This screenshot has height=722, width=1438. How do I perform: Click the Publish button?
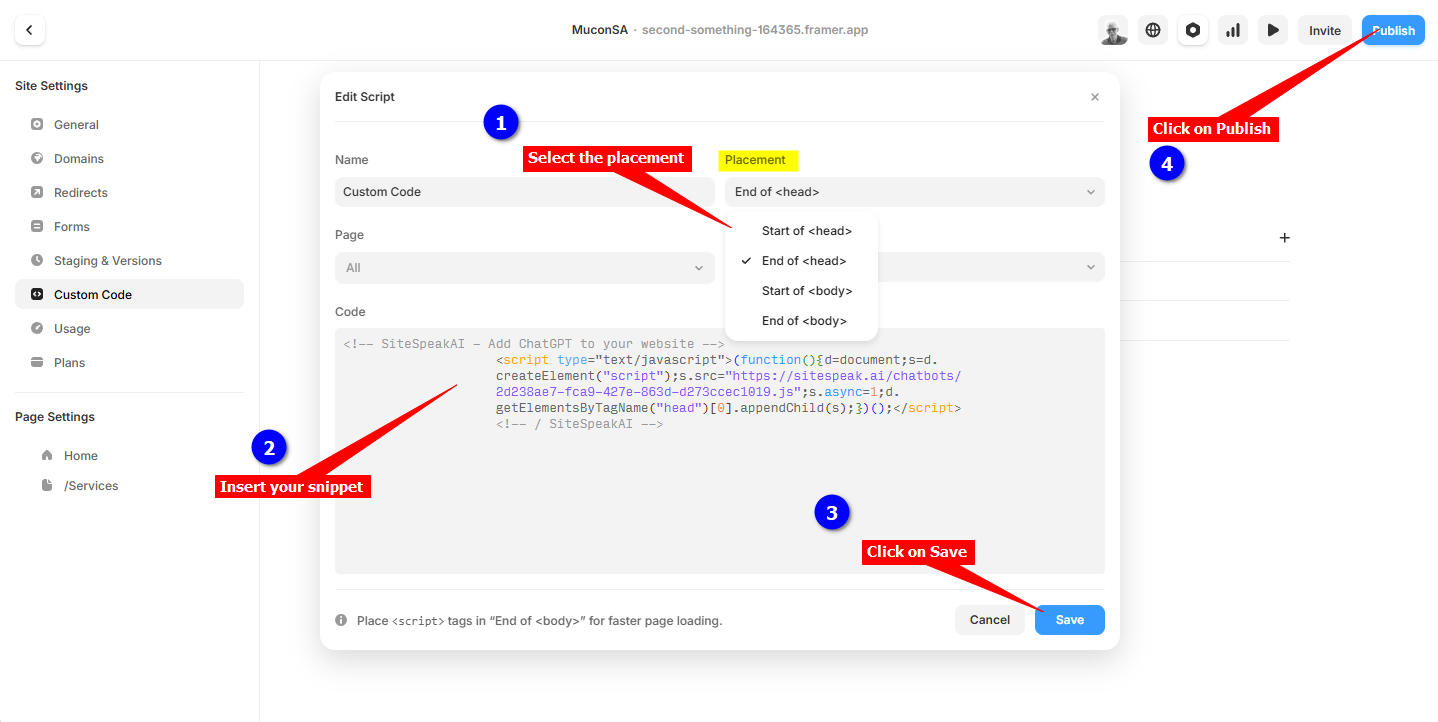(x=1393, y=30)
